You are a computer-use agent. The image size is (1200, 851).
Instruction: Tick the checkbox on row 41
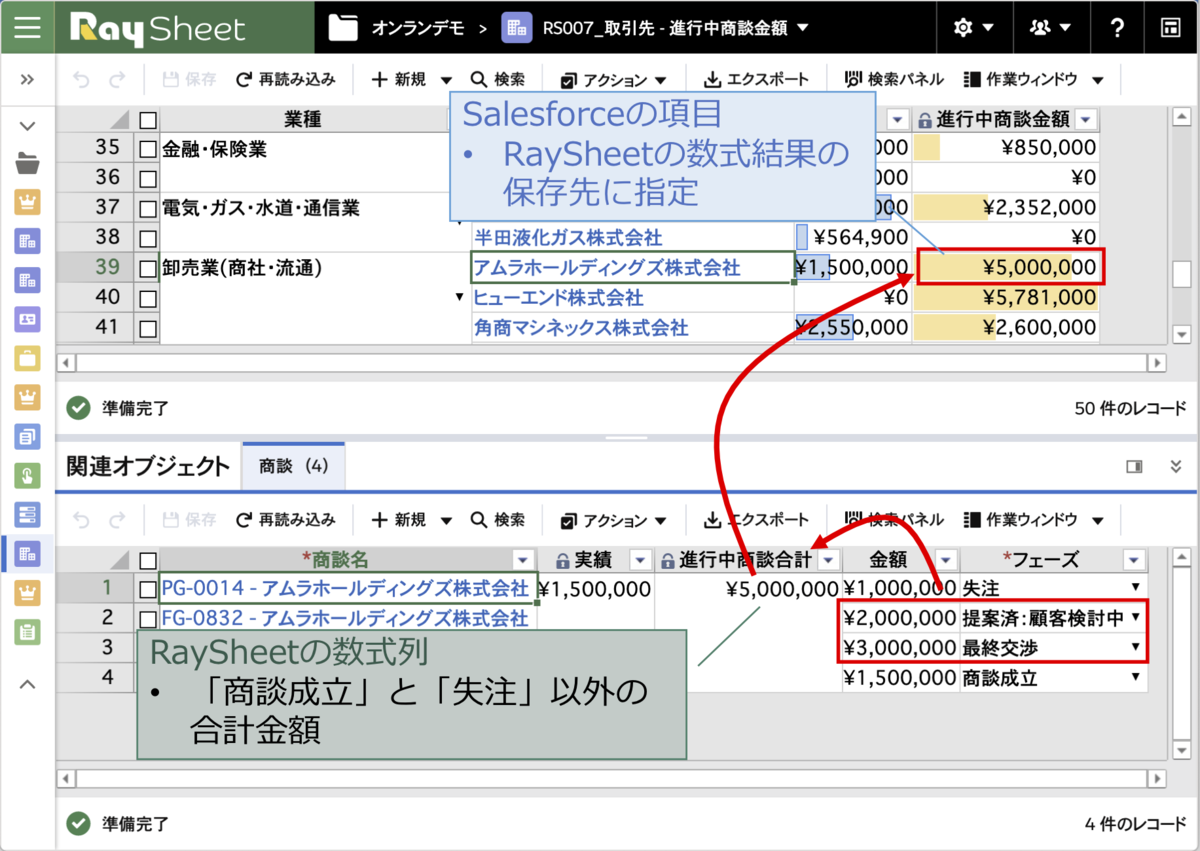[x=148, y=328]
